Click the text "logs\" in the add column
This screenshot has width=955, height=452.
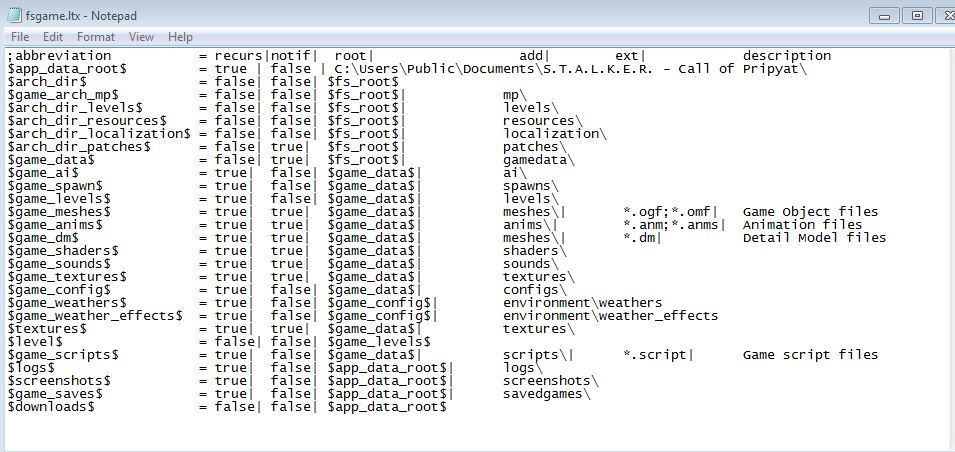click(x=523, y=368)
